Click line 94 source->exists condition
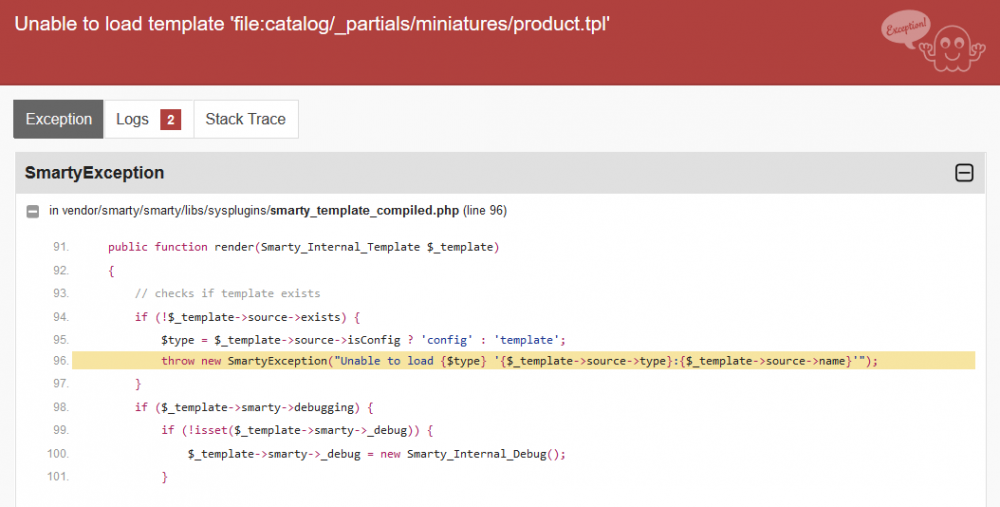1000x507 pixels. [x=247, y=317]
